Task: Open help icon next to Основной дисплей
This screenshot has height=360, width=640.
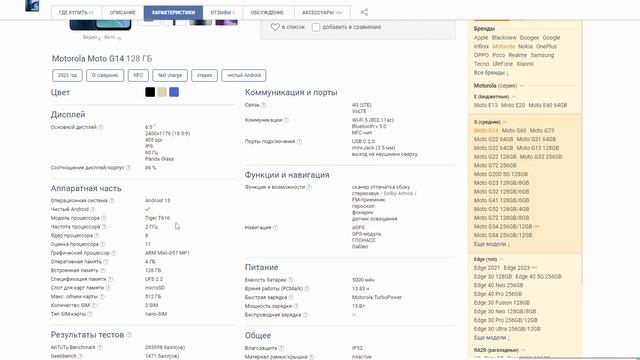Action: [101, 127]
